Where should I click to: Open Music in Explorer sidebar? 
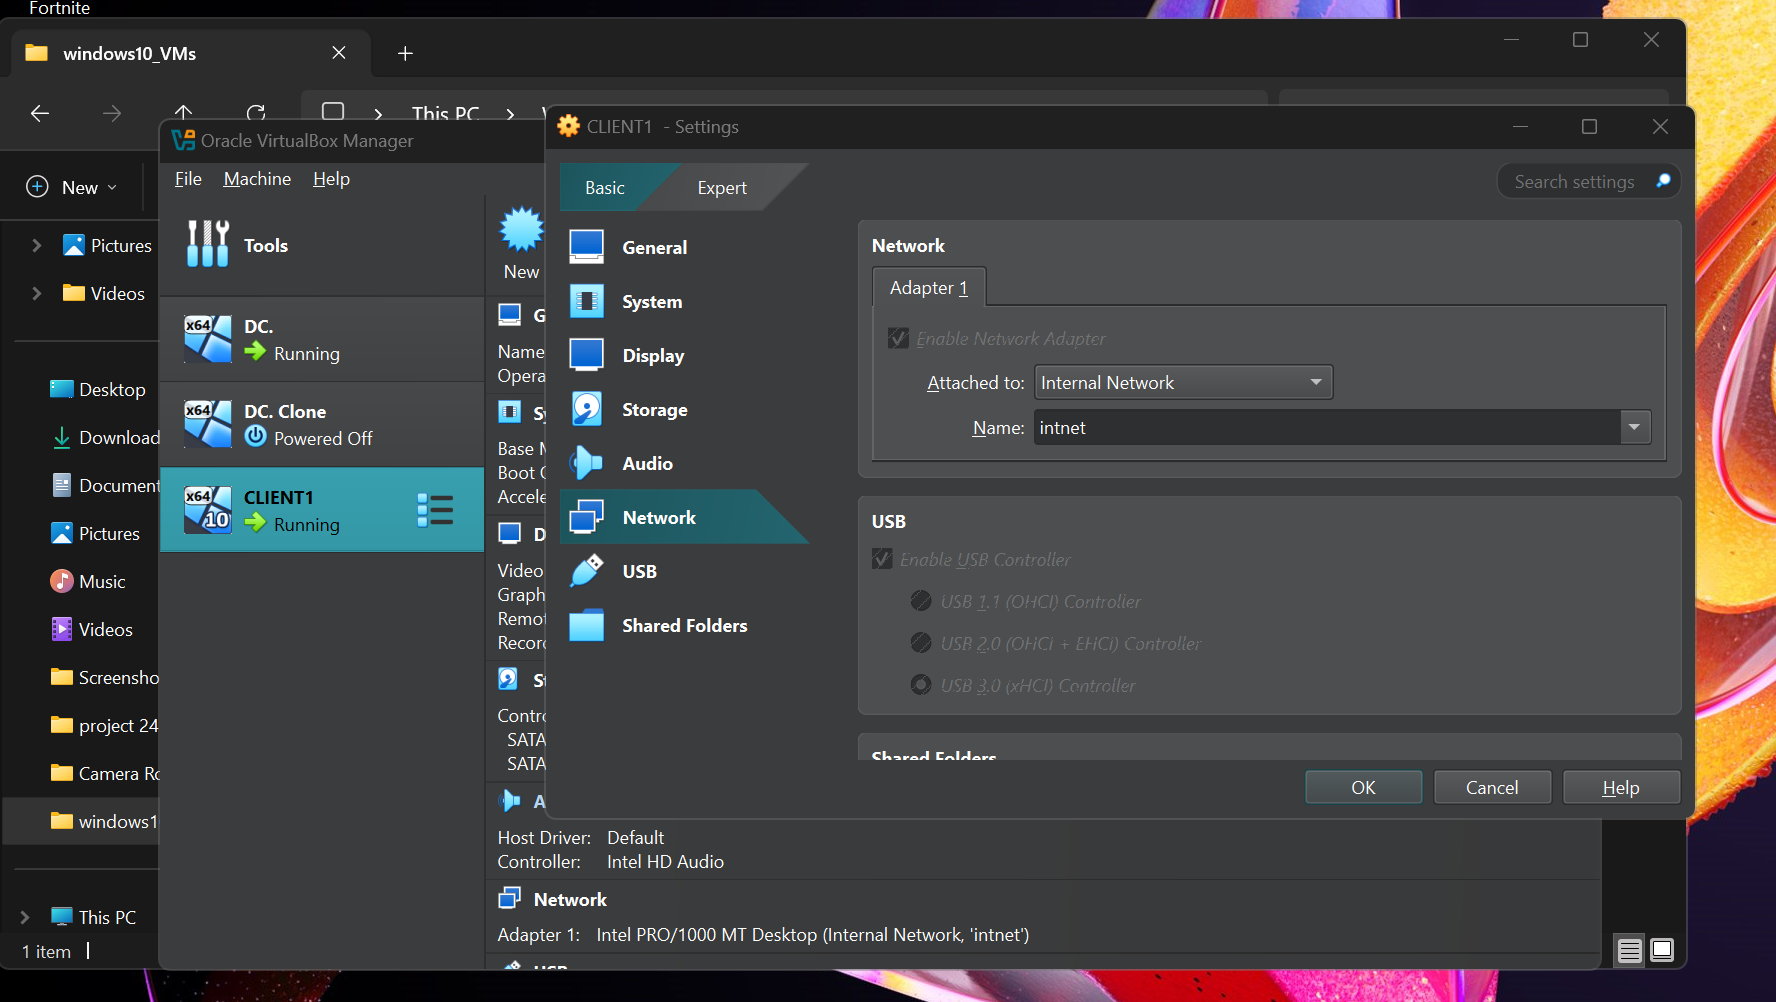(x=88, y=581)
